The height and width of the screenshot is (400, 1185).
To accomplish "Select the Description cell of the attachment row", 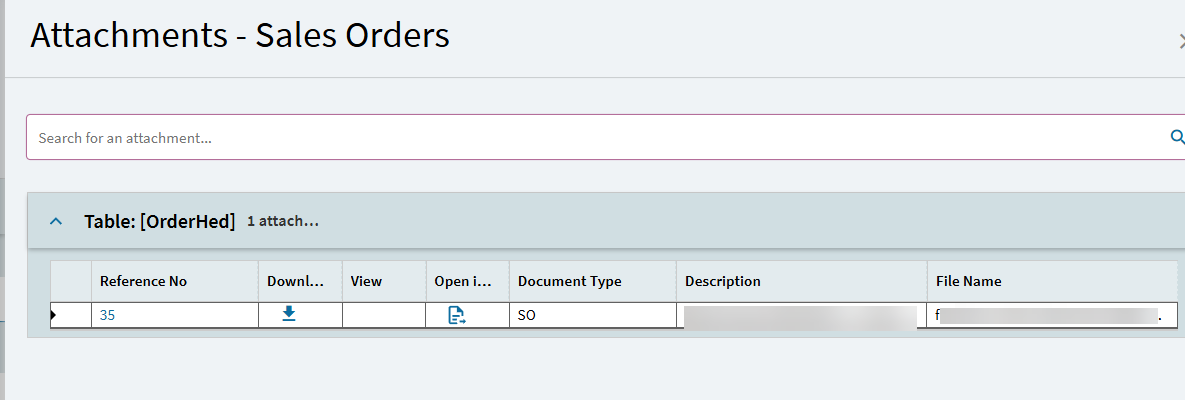I will tap(800, 315).
